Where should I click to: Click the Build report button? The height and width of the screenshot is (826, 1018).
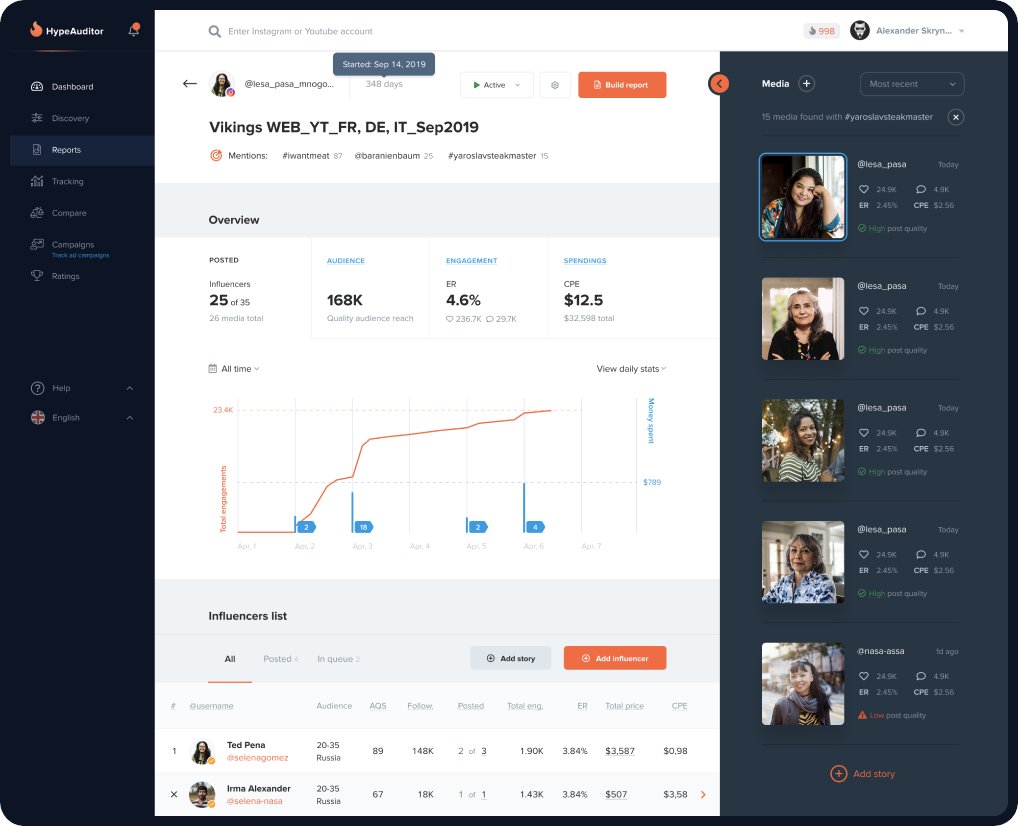(622, 86)
